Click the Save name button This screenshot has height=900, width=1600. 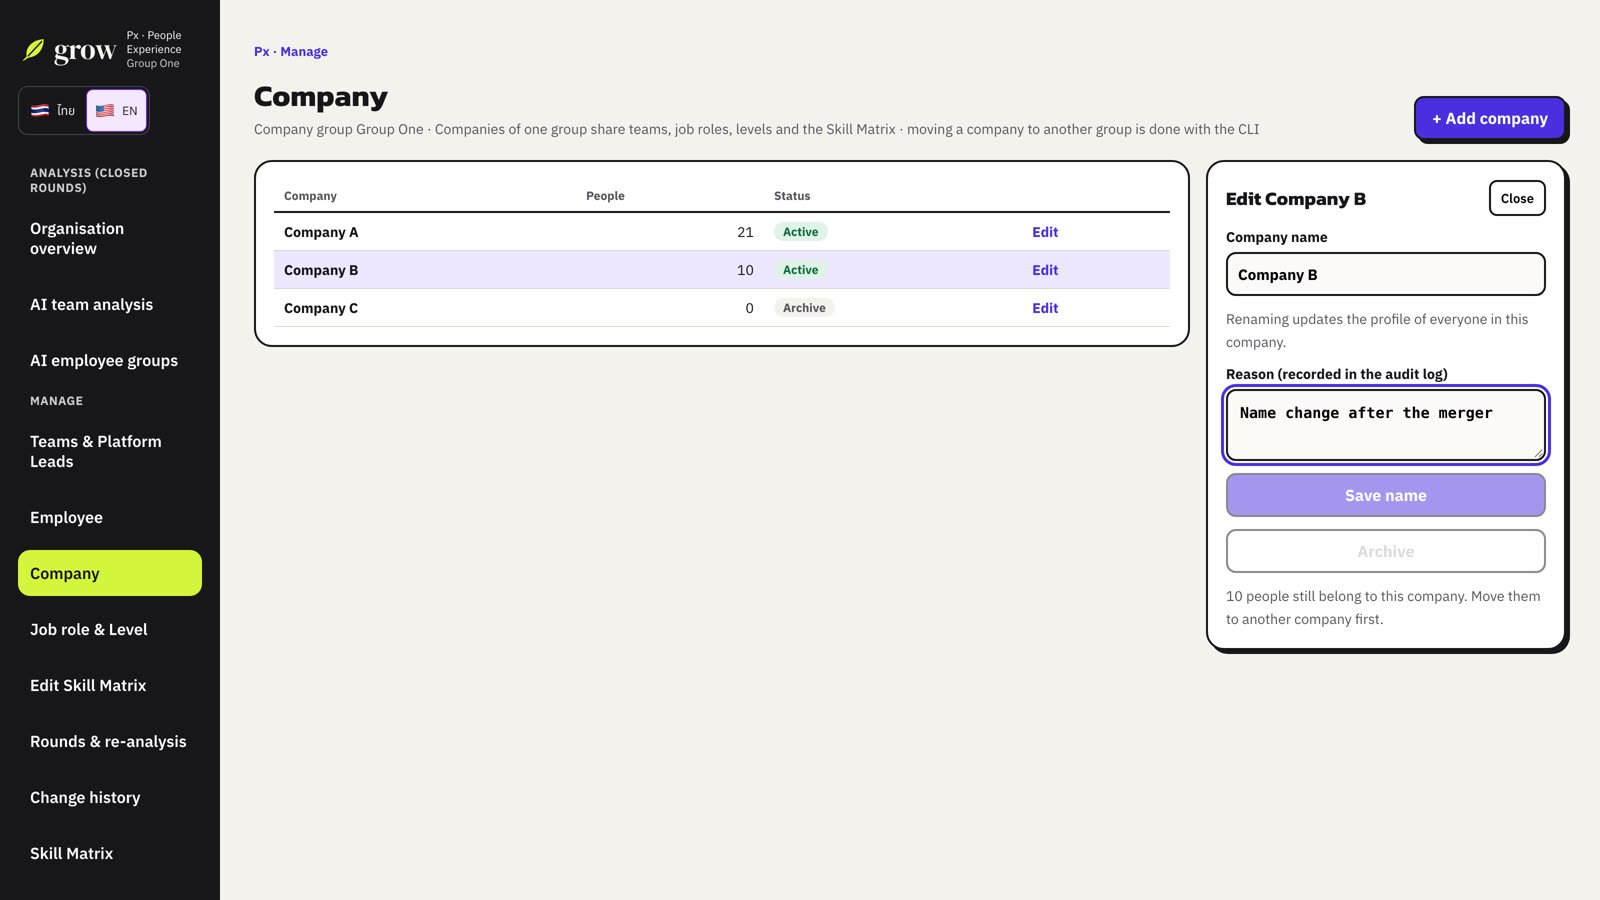pyautogui.click(x=1385, y=495)
